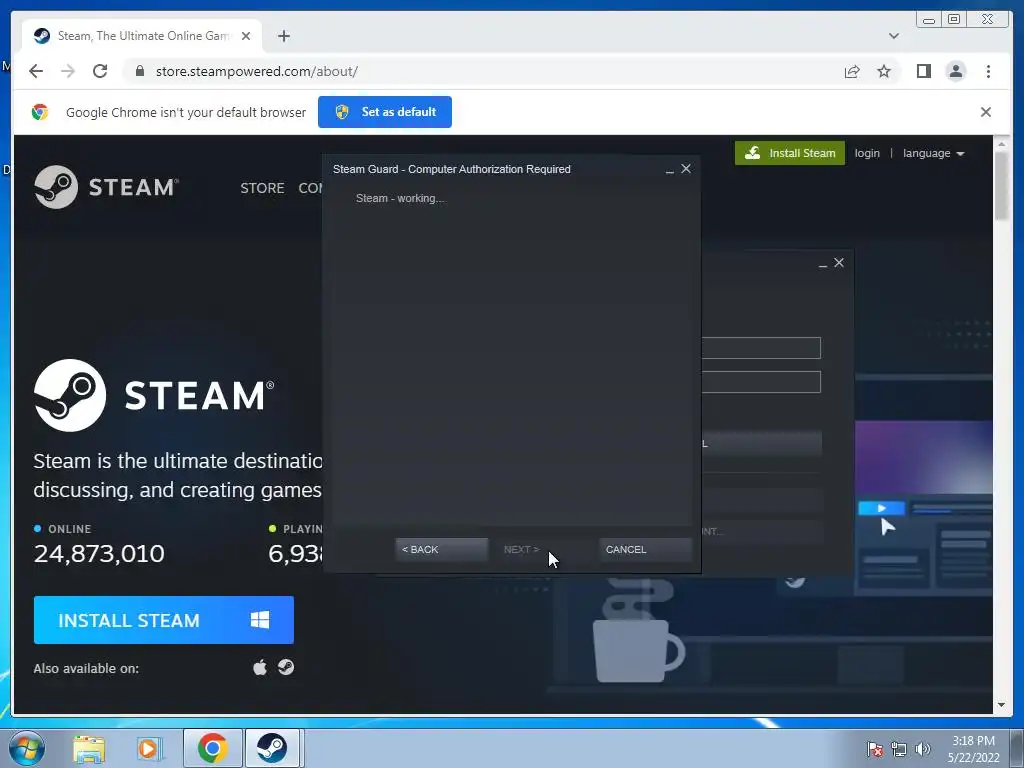Expand the tab search chevron
Viewport: 1024px width, 768px height.
click(893, 36)
